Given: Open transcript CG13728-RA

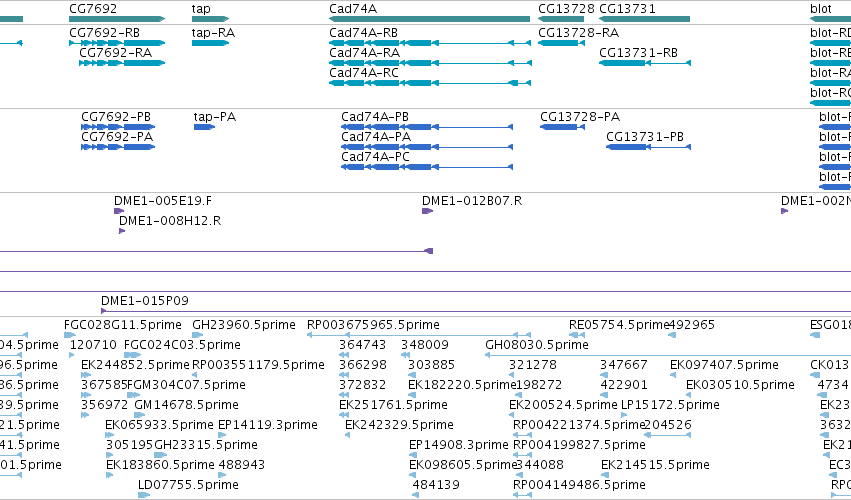Looking at the screenshot, I should point(579,33).
